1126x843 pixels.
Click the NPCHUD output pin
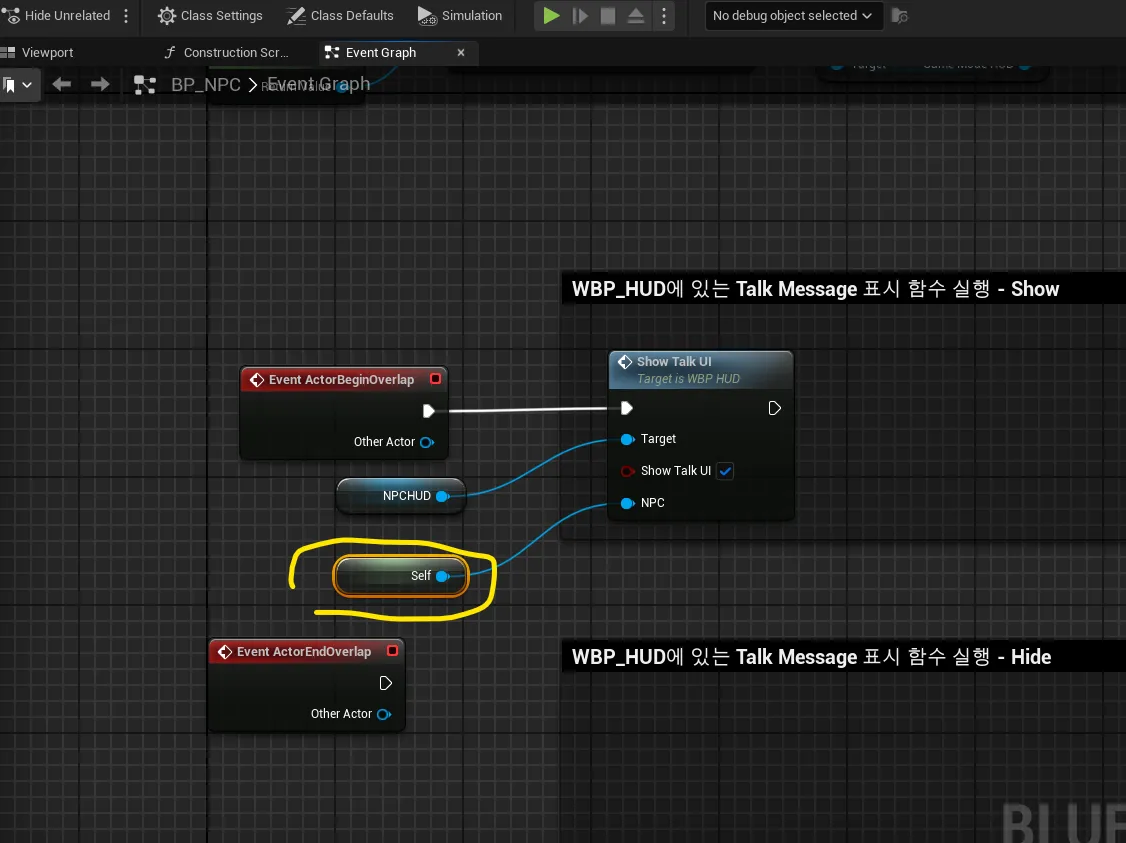point(443,496)
